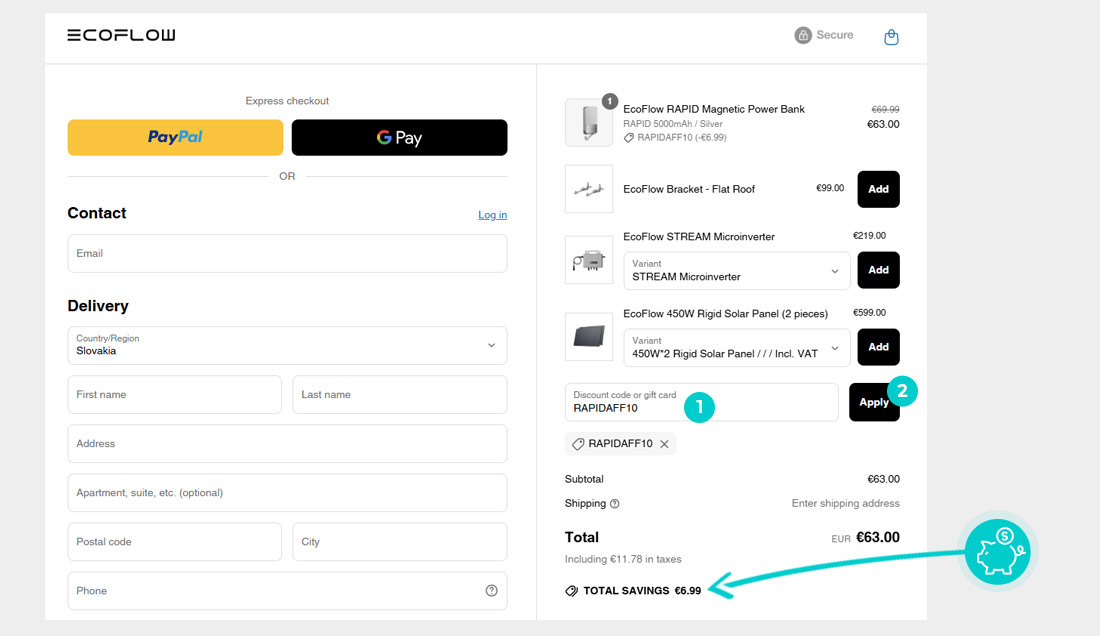
Task: Add the STREAM Microinverter to cart
Action: pos(878,270)
